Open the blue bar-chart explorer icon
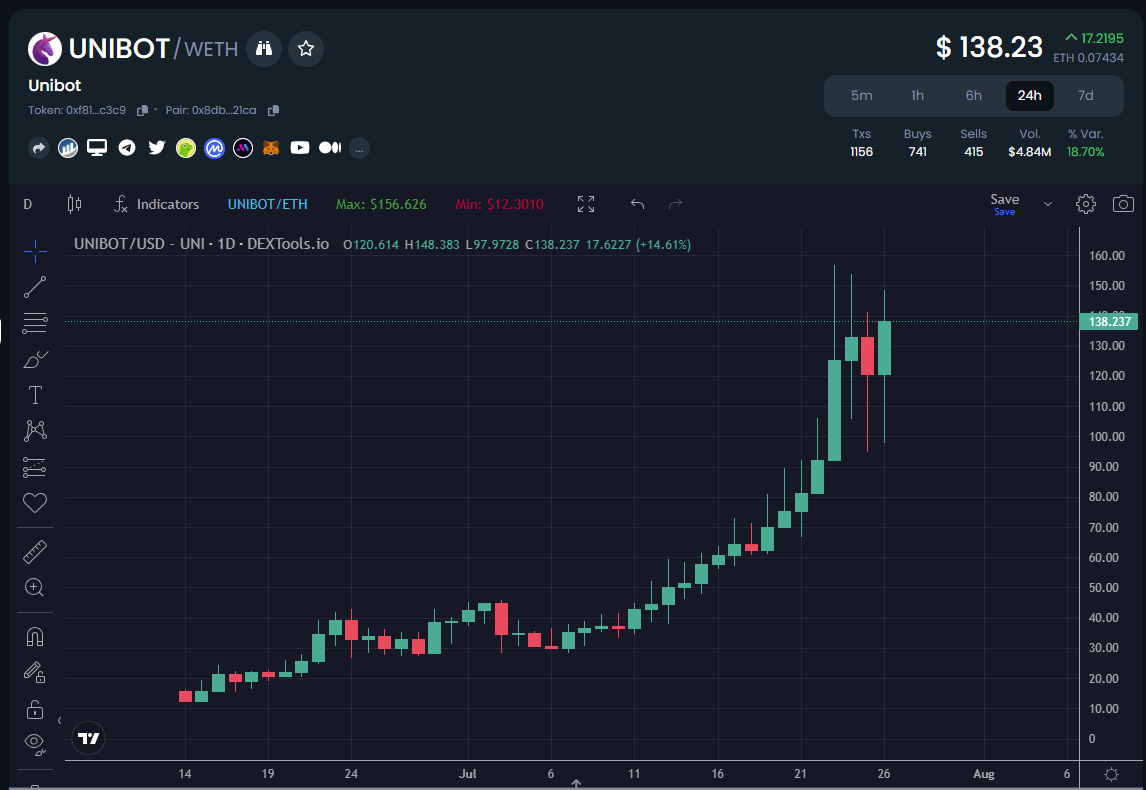Viewport: 1146px width, 790px height. (68, 148)
